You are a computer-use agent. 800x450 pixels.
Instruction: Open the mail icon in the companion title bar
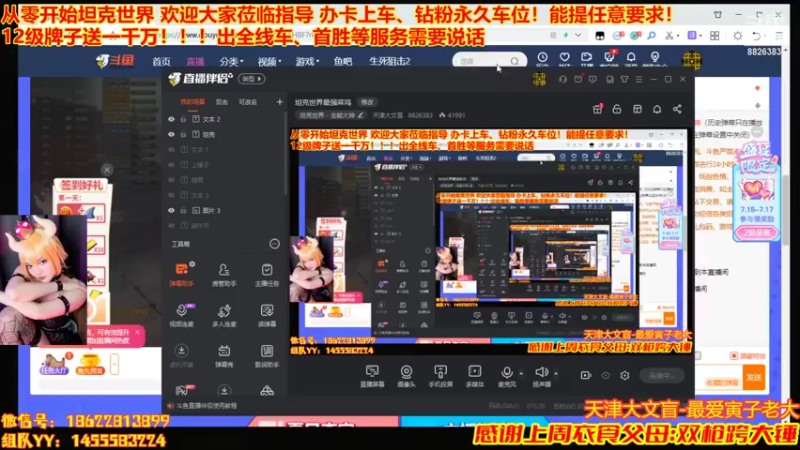tap(578, 79)
